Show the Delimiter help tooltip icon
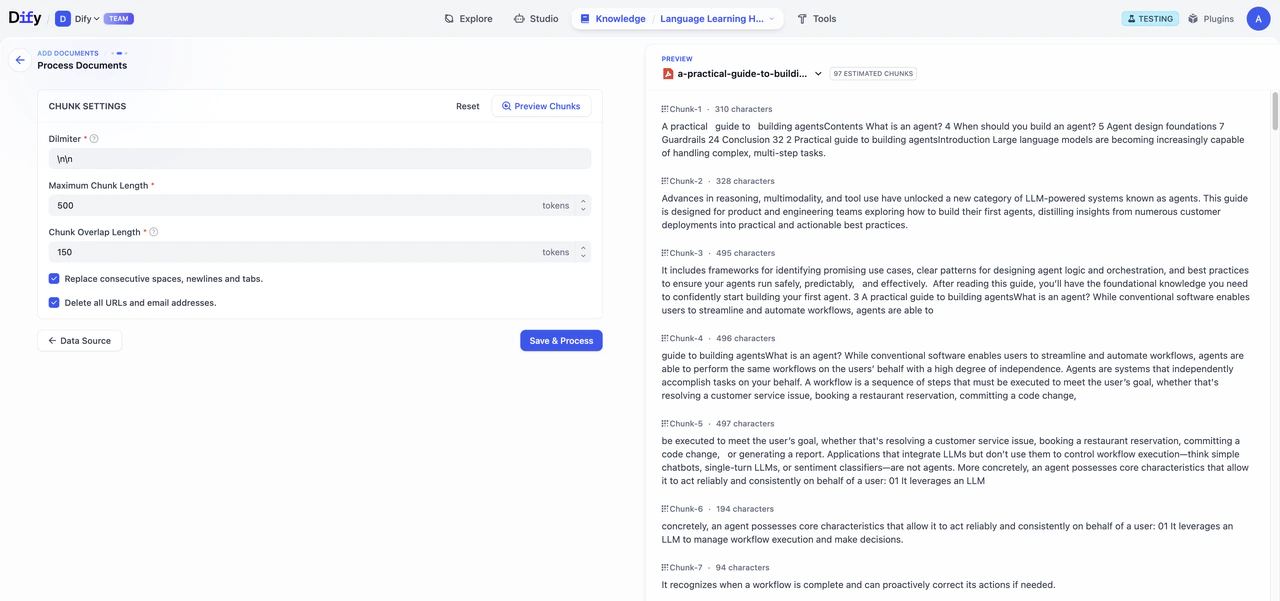1280x601 pixels. coord(94,139)
